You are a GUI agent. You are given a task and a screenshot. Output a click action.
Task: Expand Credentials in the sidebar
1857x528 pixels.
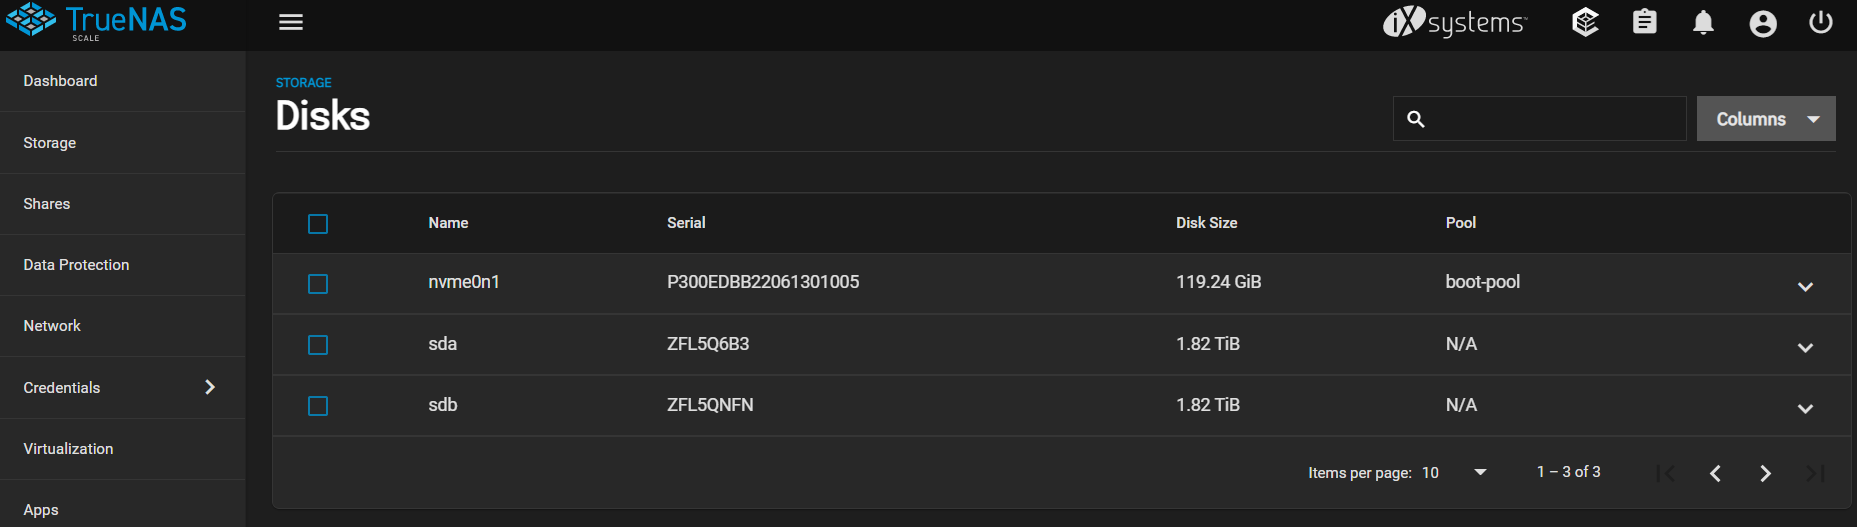tap(122, 388)
